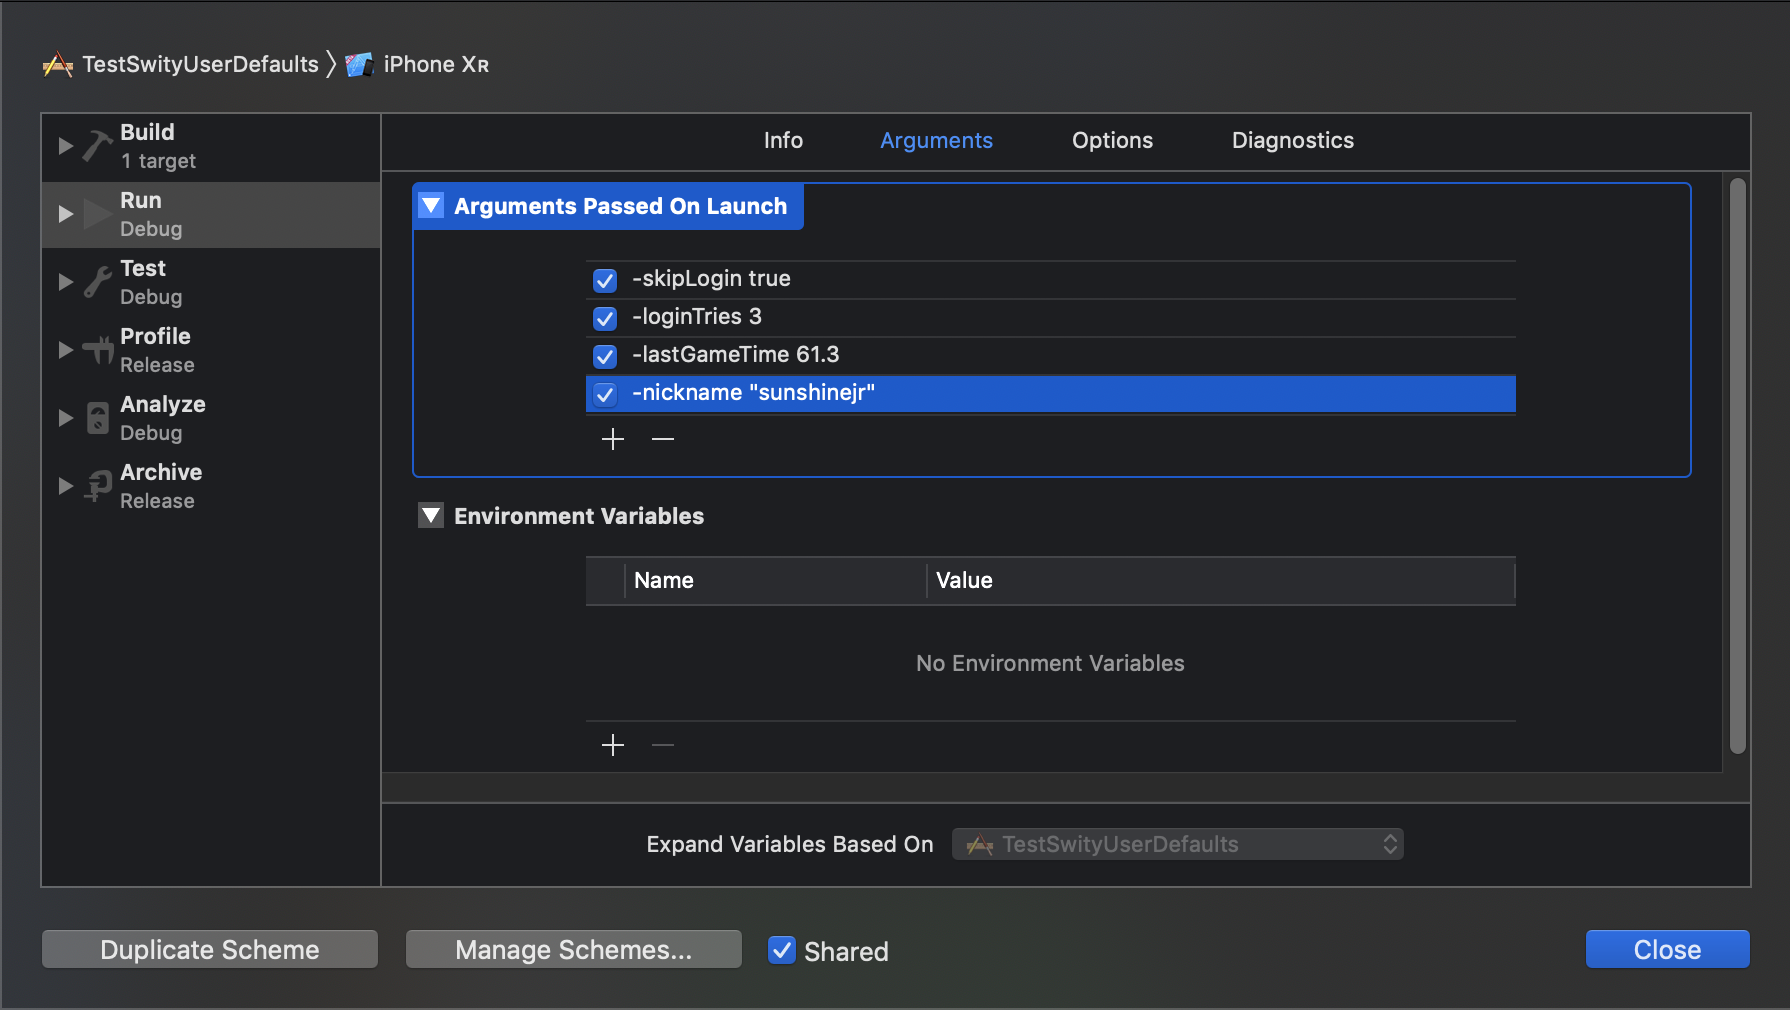Click the Build hammer icon
Screen dimensions: 1790x1010
coord(97,146)
